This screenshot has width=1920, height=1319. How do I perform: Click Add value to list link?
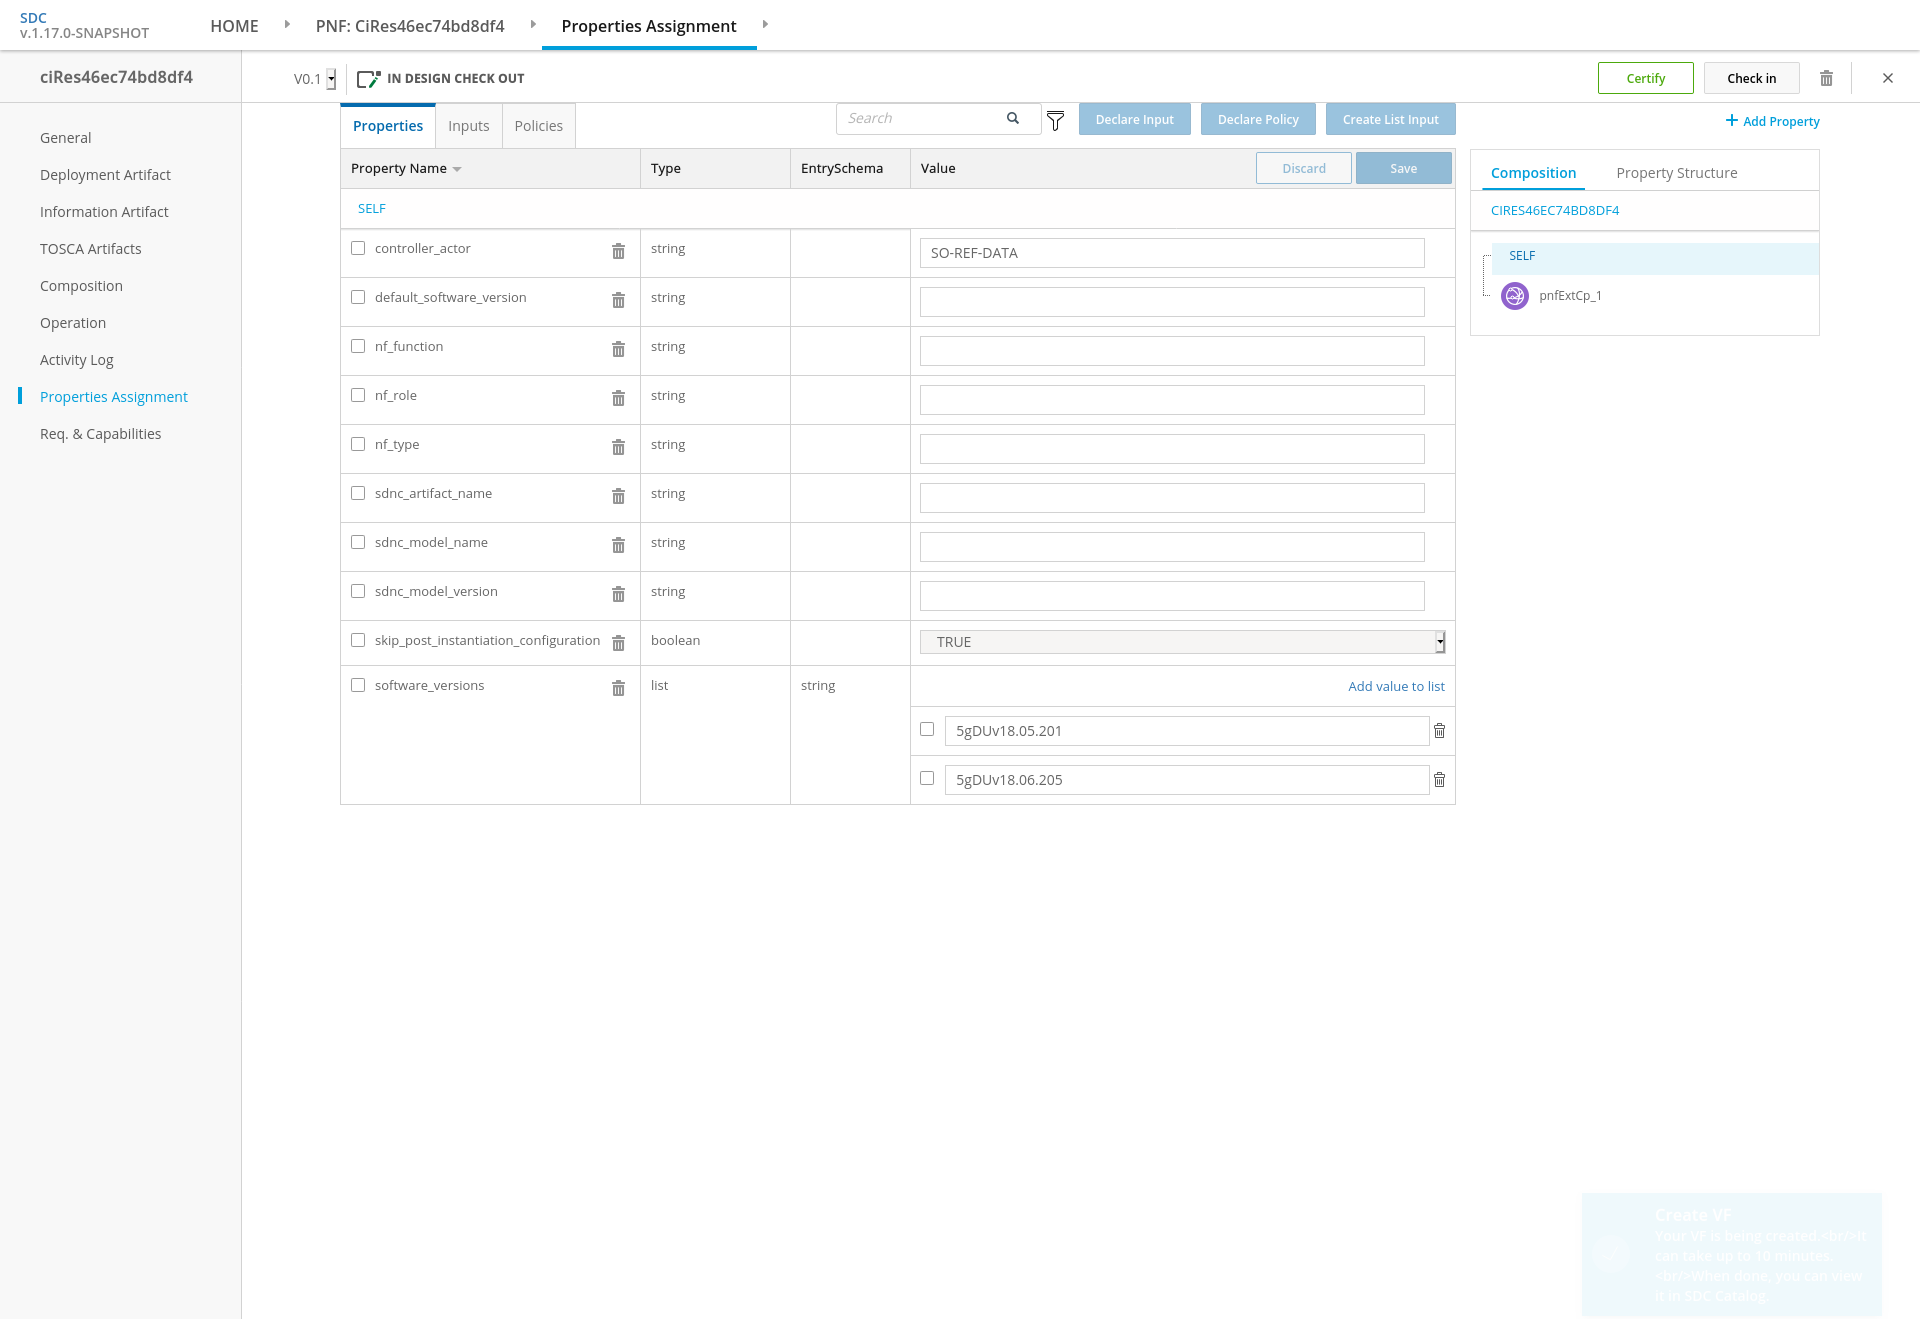coord(1396,686)
